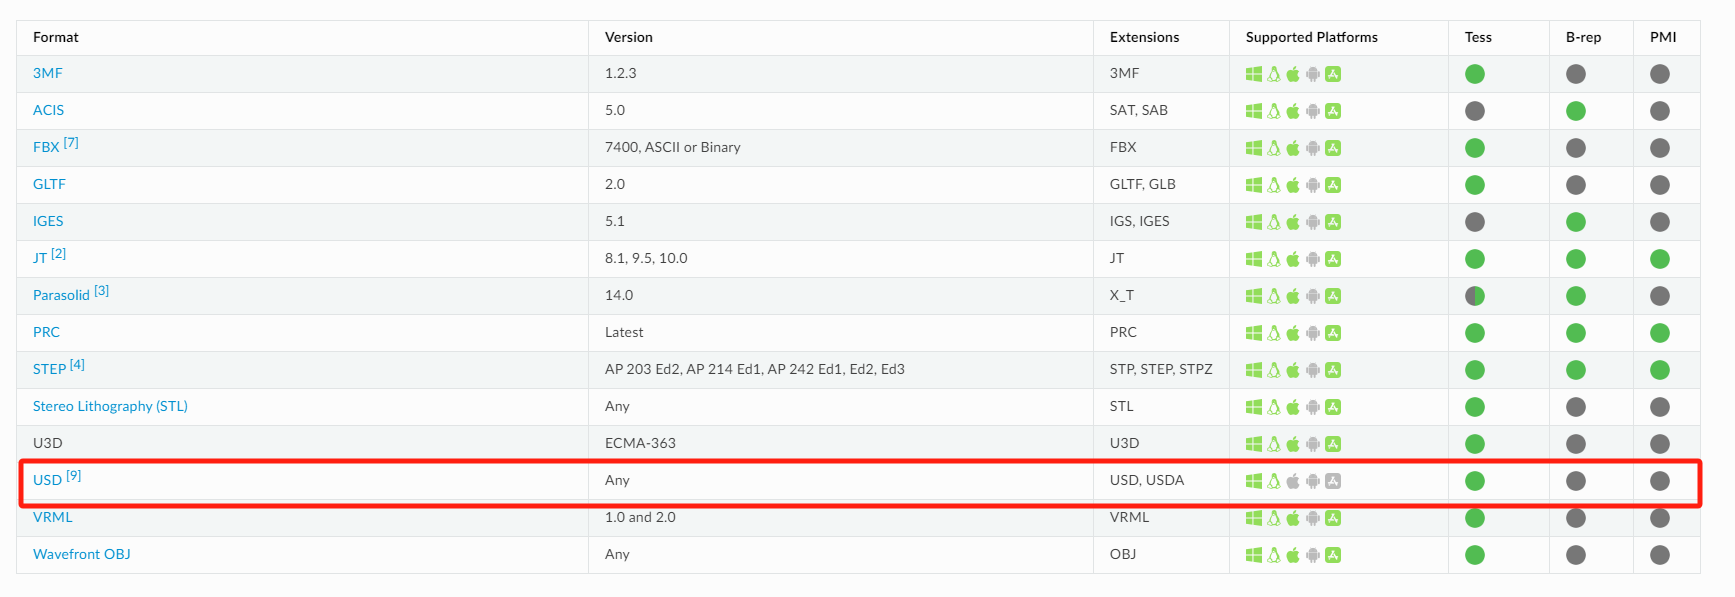Open the 3MF format link
This screenshot has height=597, width=1735.
click(48, 73)
